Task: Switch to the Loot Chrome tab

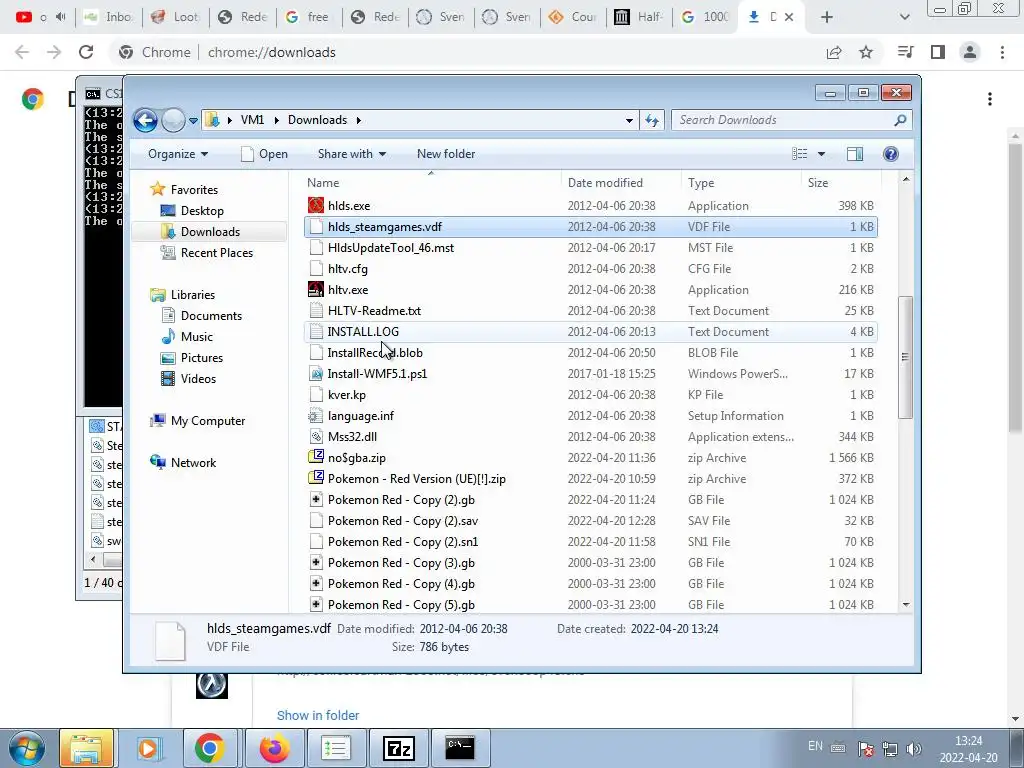Action: [176, 17]
